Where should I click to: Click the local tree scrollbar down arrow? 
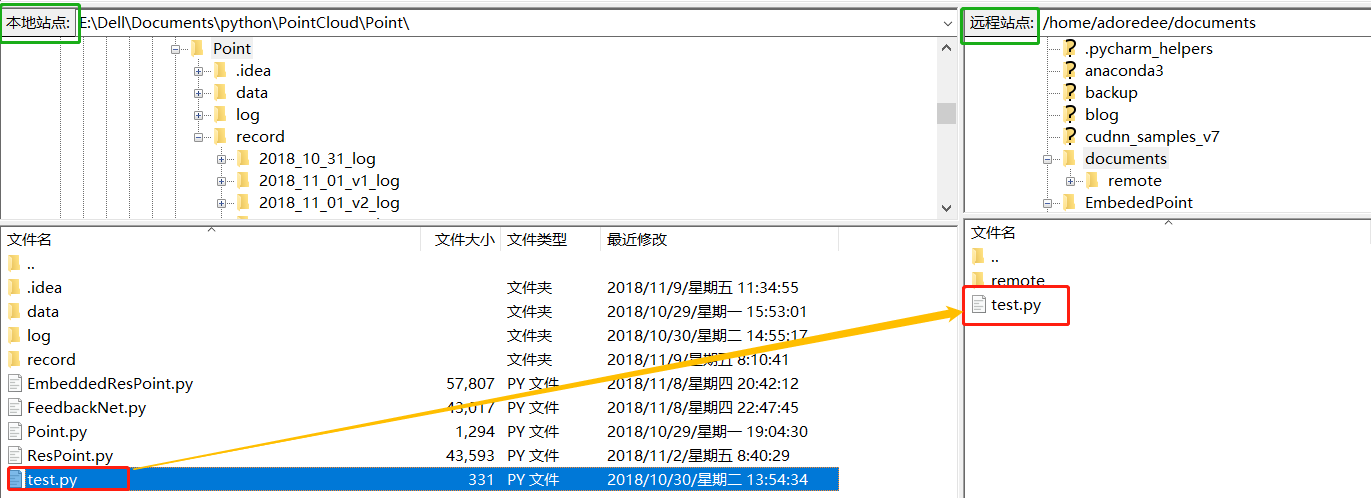(x=946, y=208)
